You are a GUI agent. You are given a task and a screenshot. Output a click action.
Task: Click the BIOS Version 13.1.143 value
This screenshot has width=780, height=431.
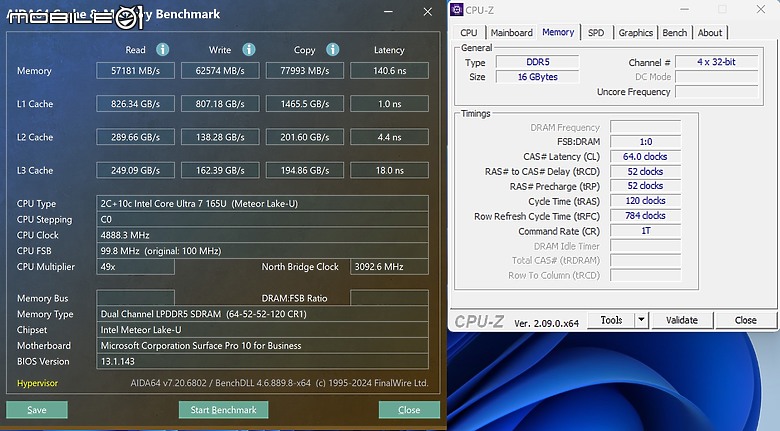click(262, 361)
